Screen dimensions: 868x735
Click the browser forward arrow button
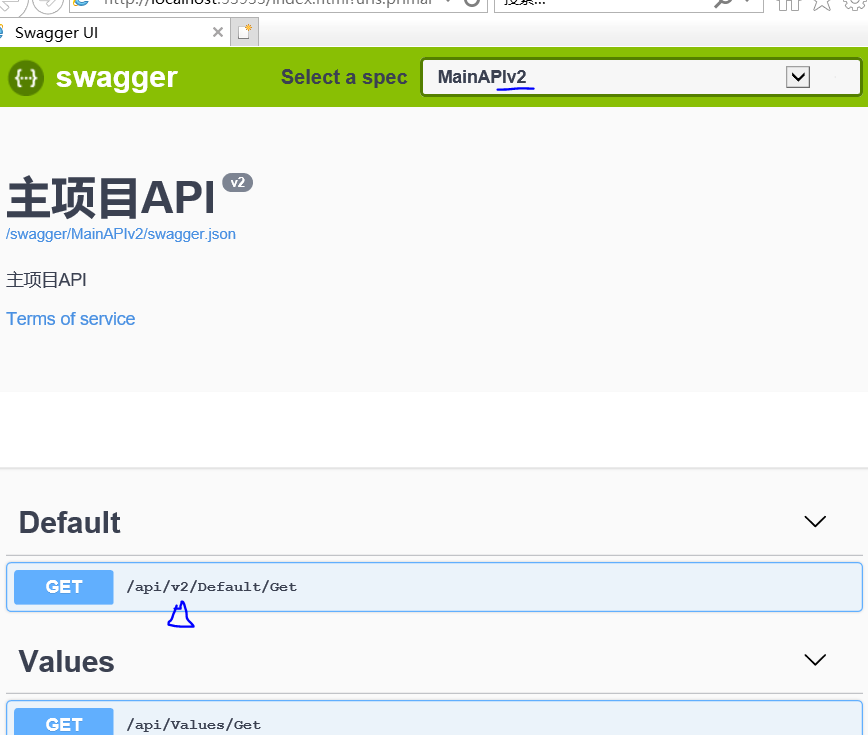[x=48, y=4]
